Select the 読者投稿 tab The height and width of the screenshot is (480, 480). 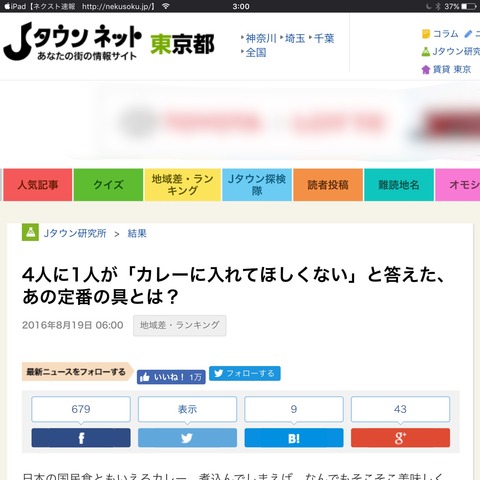click(328, 185)
